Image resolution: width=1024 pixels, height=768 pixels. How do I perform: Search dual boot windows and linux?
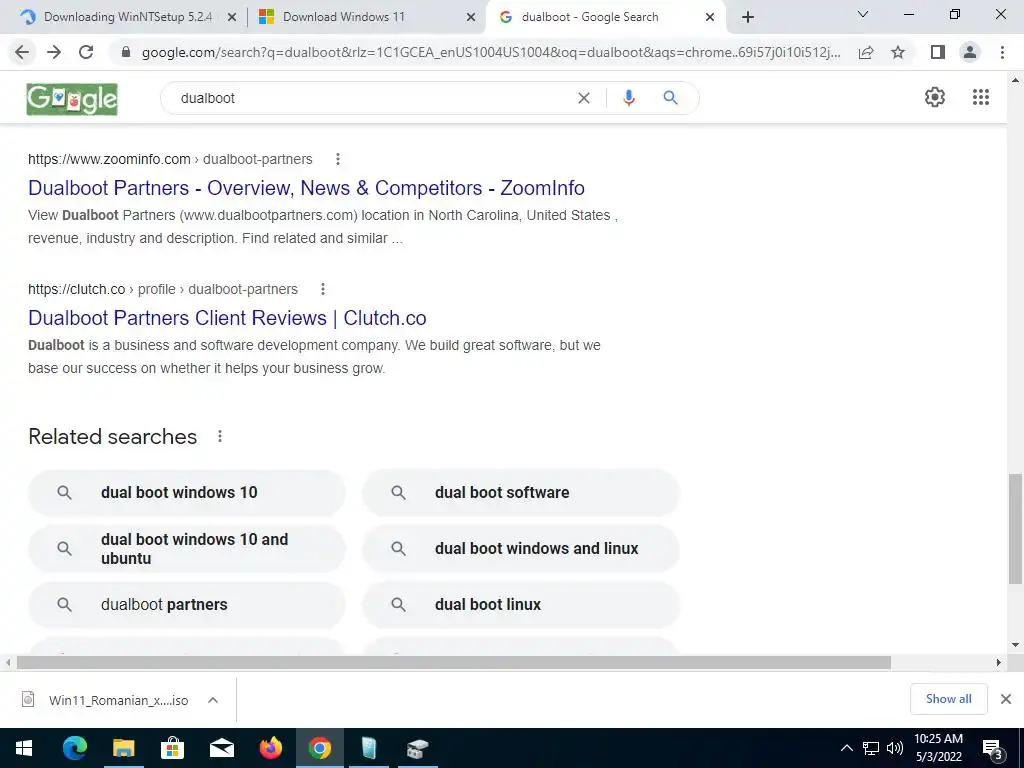coord(521,549)
